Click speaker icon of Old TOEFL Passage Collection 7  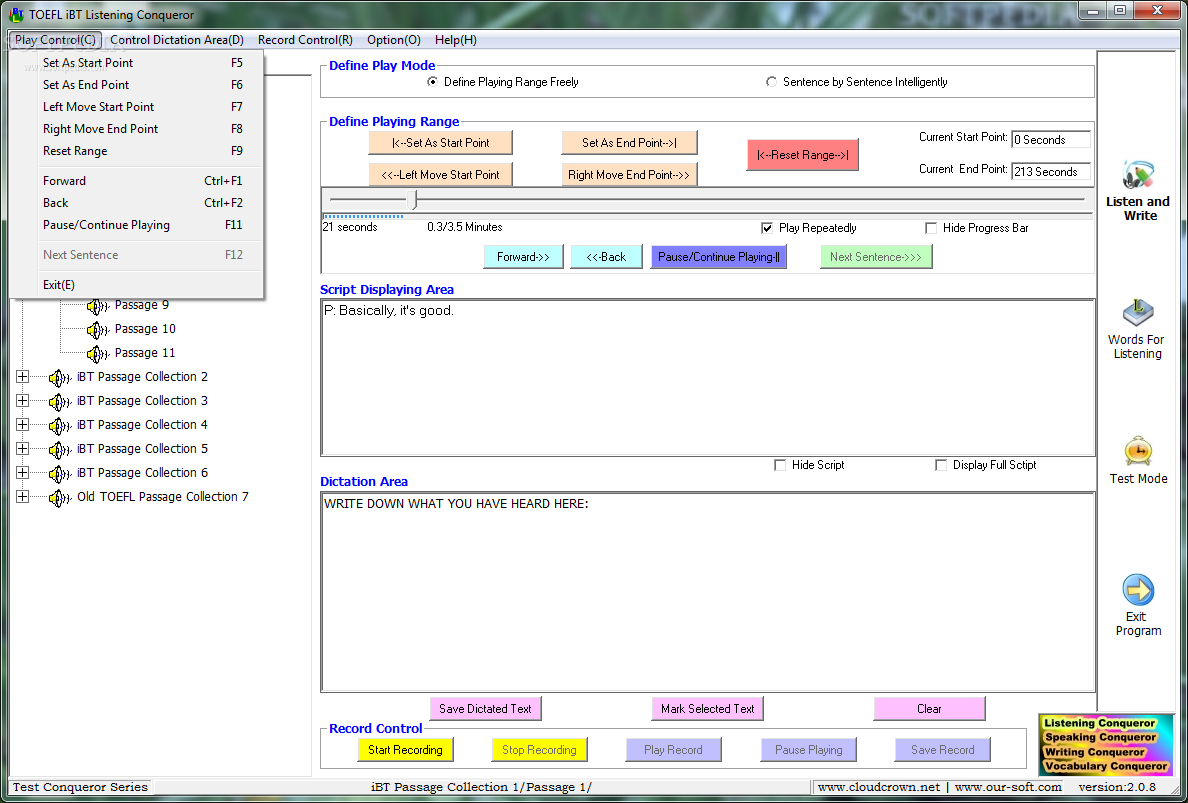coord(60,498)
